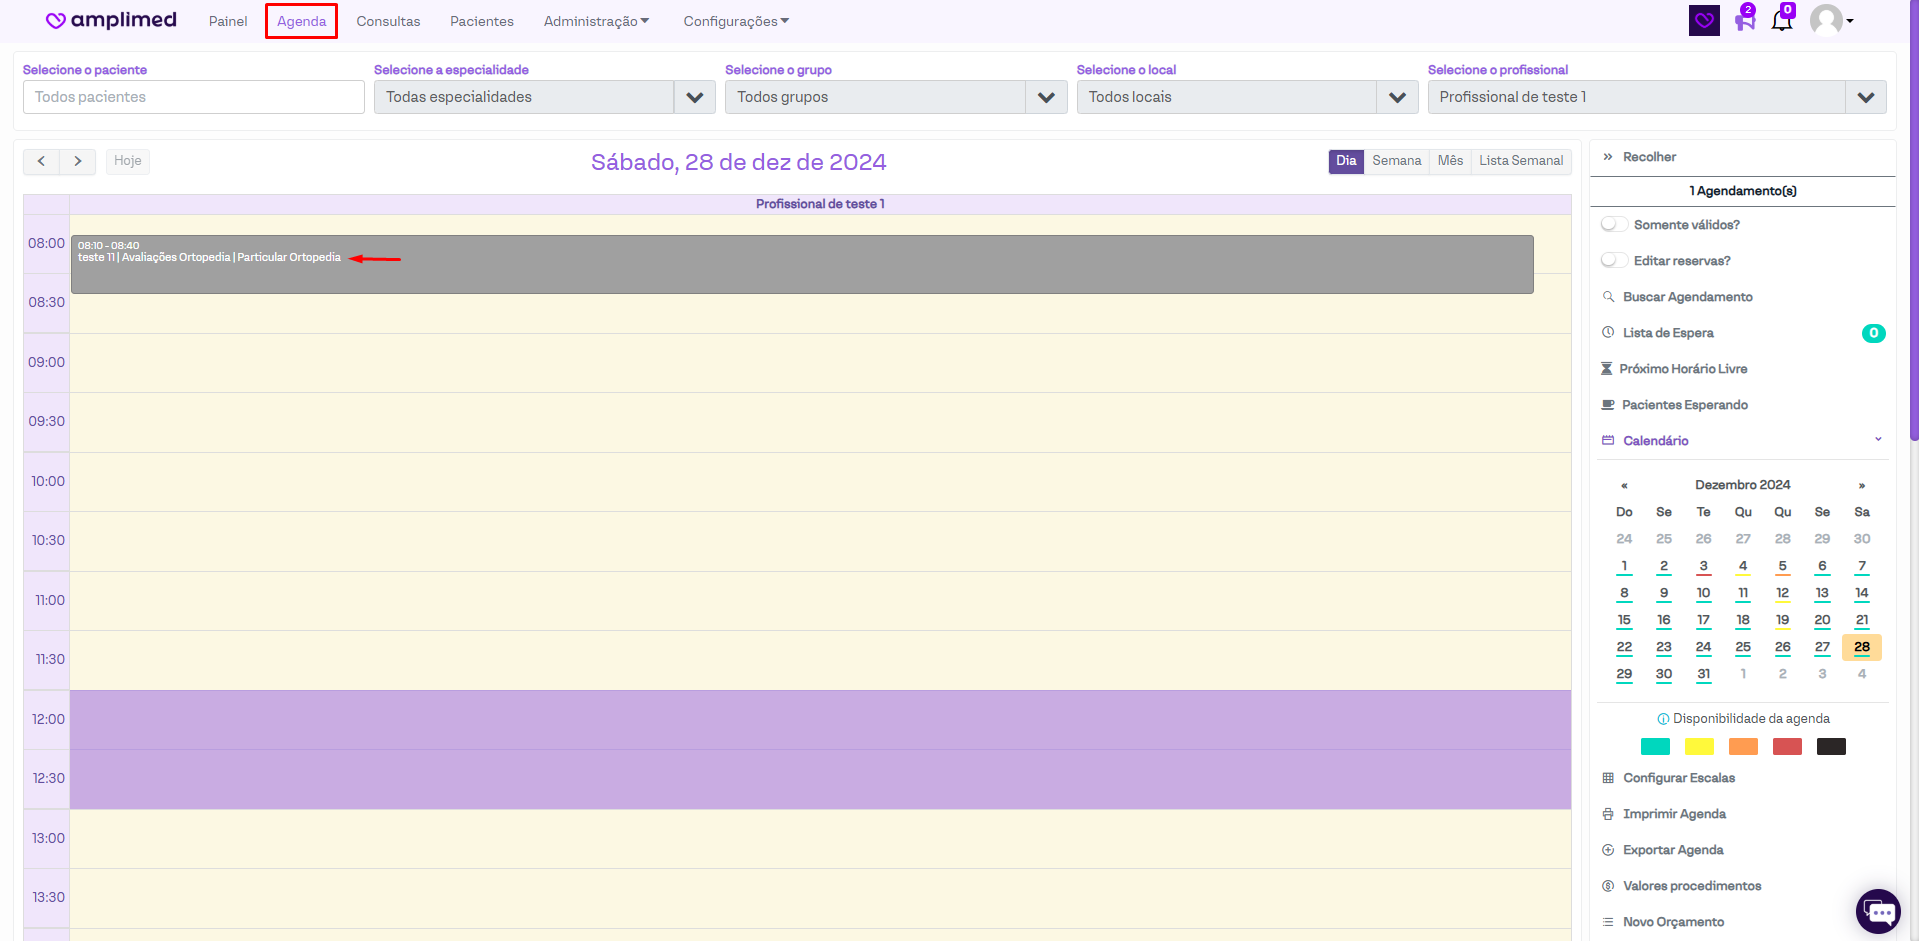Screen dimensions: 1919x941
Task: Click the Todos pacientes search field
Action: [194, 97]
